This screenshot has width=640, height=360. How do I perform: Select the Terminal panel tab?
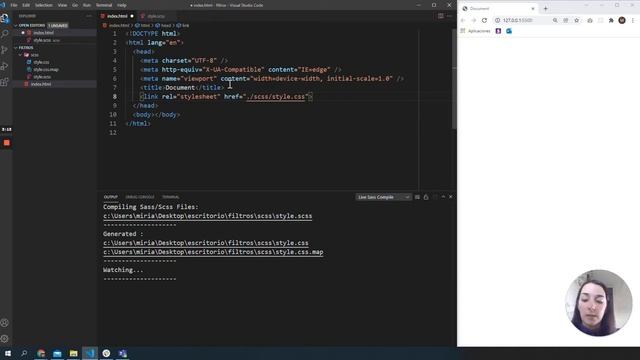[x=171, y=197]
